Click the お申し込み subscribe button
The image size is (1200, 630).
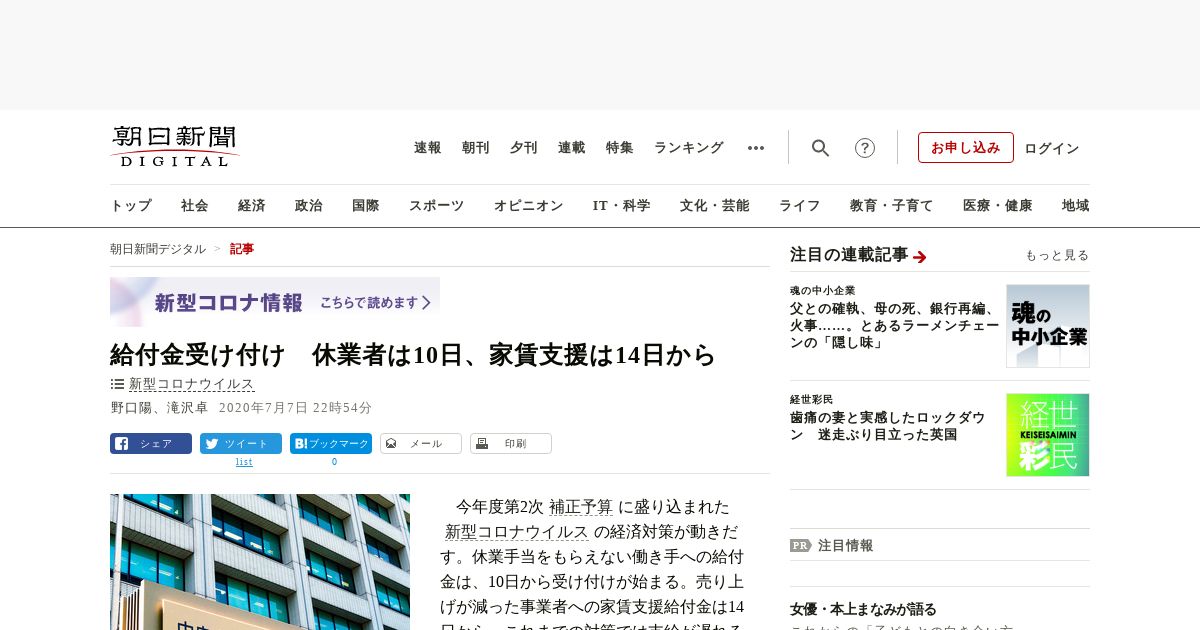[x=966, y=148]
